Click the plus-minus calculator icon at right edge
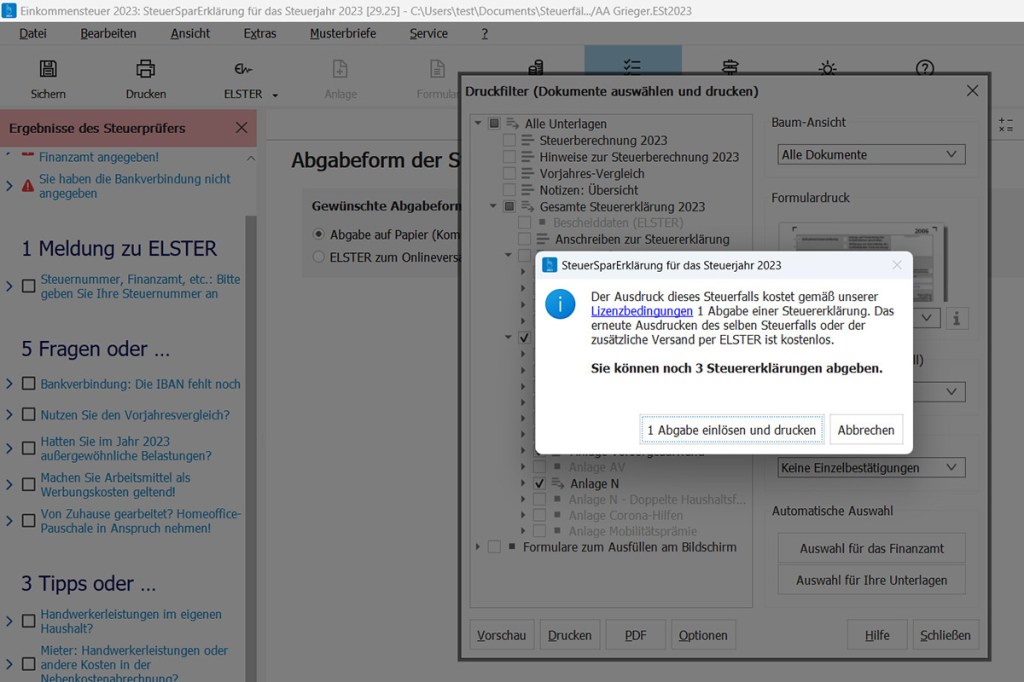This screenshot has width=1024, height=682. pos(1006,125)
